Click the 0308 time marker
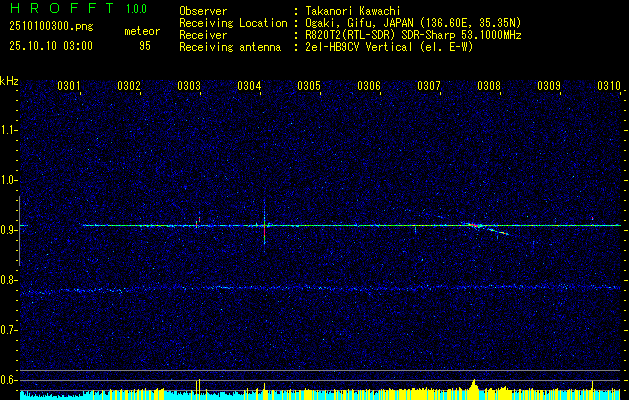The width and height of the screenshot is (629, 400). tap(489, 85)
